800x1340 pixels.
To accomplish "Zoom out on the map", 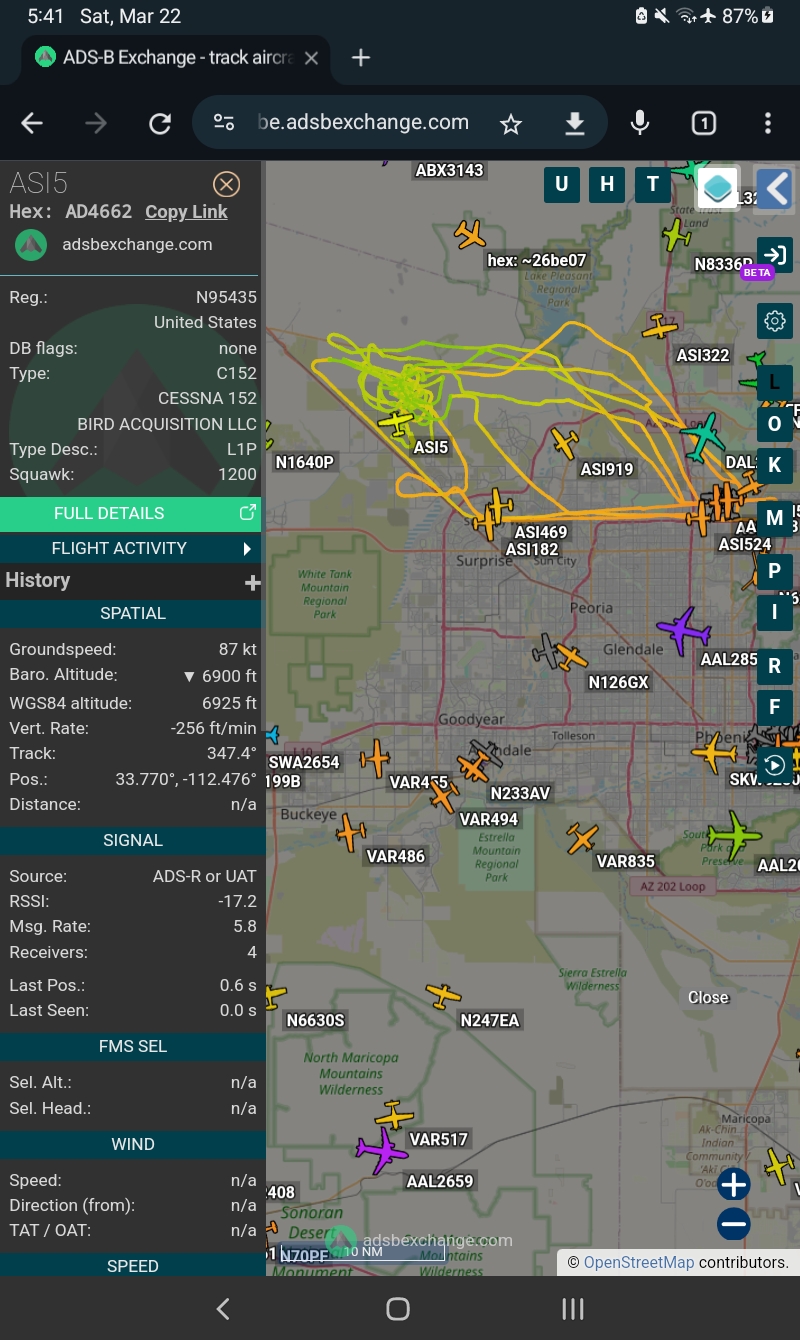I will click(734, 1224).
